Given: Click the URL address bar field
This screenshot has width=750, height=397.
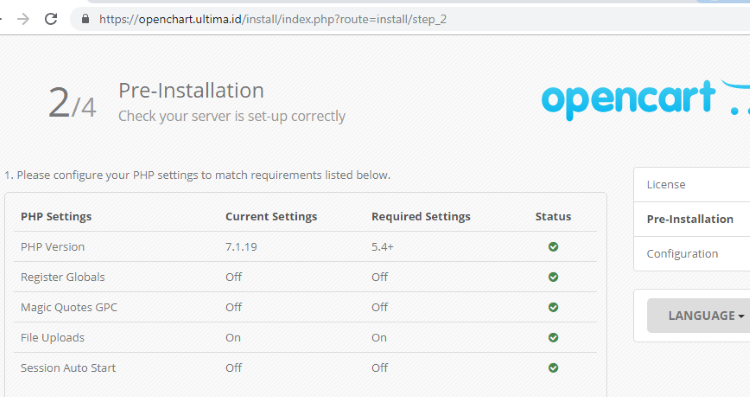Looking at the screenshot, I should click(410, 19).
